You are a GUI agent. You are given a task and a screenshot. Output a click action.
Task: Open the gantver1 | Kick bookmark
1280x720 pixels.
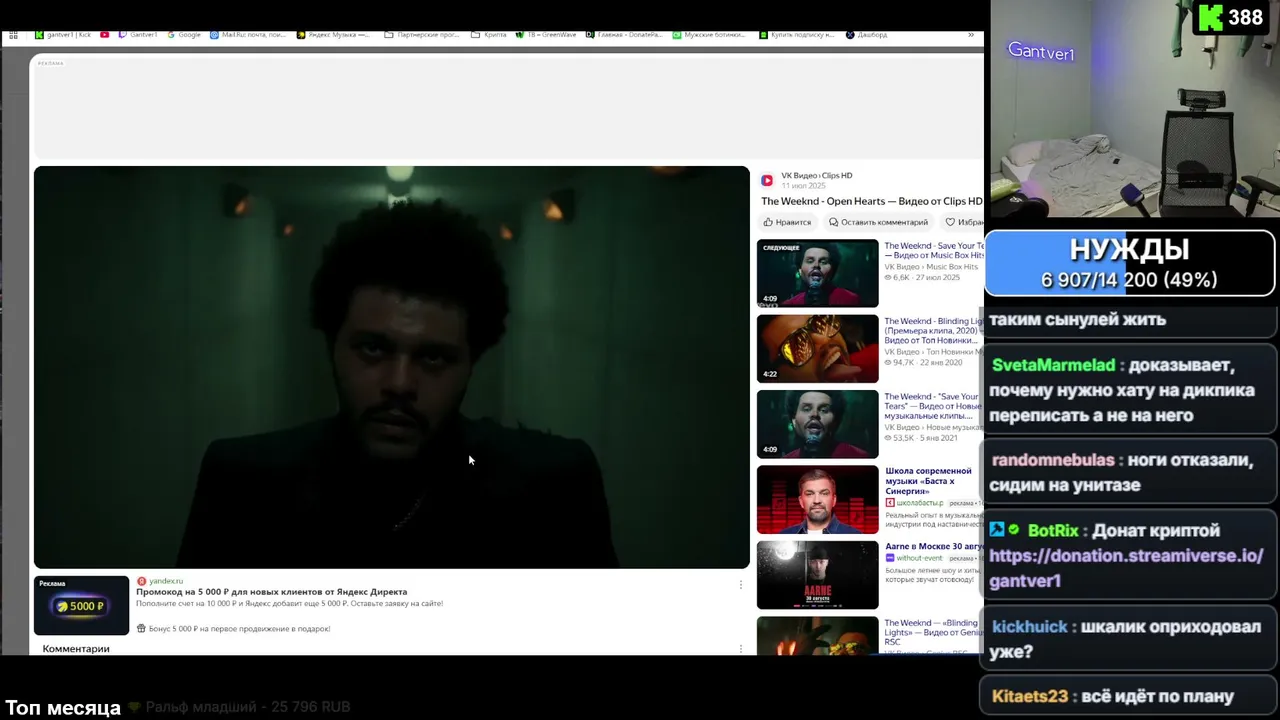(x=63, y=35)
